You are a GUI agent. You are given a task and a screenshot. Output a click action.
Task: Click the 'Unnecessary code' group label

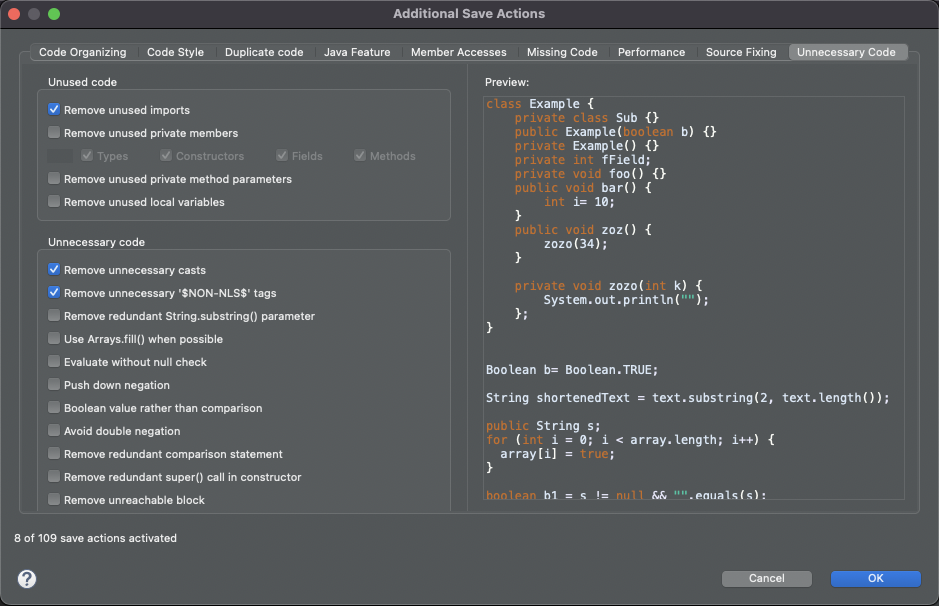96,242
